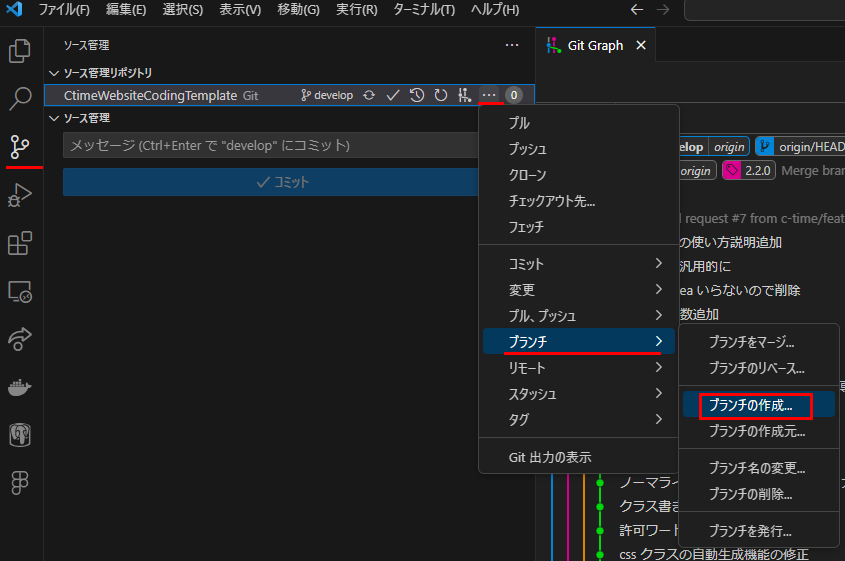Select ブランチのリベース... in submenu
This screenshot has height=561, width=845.
point(759,368)
